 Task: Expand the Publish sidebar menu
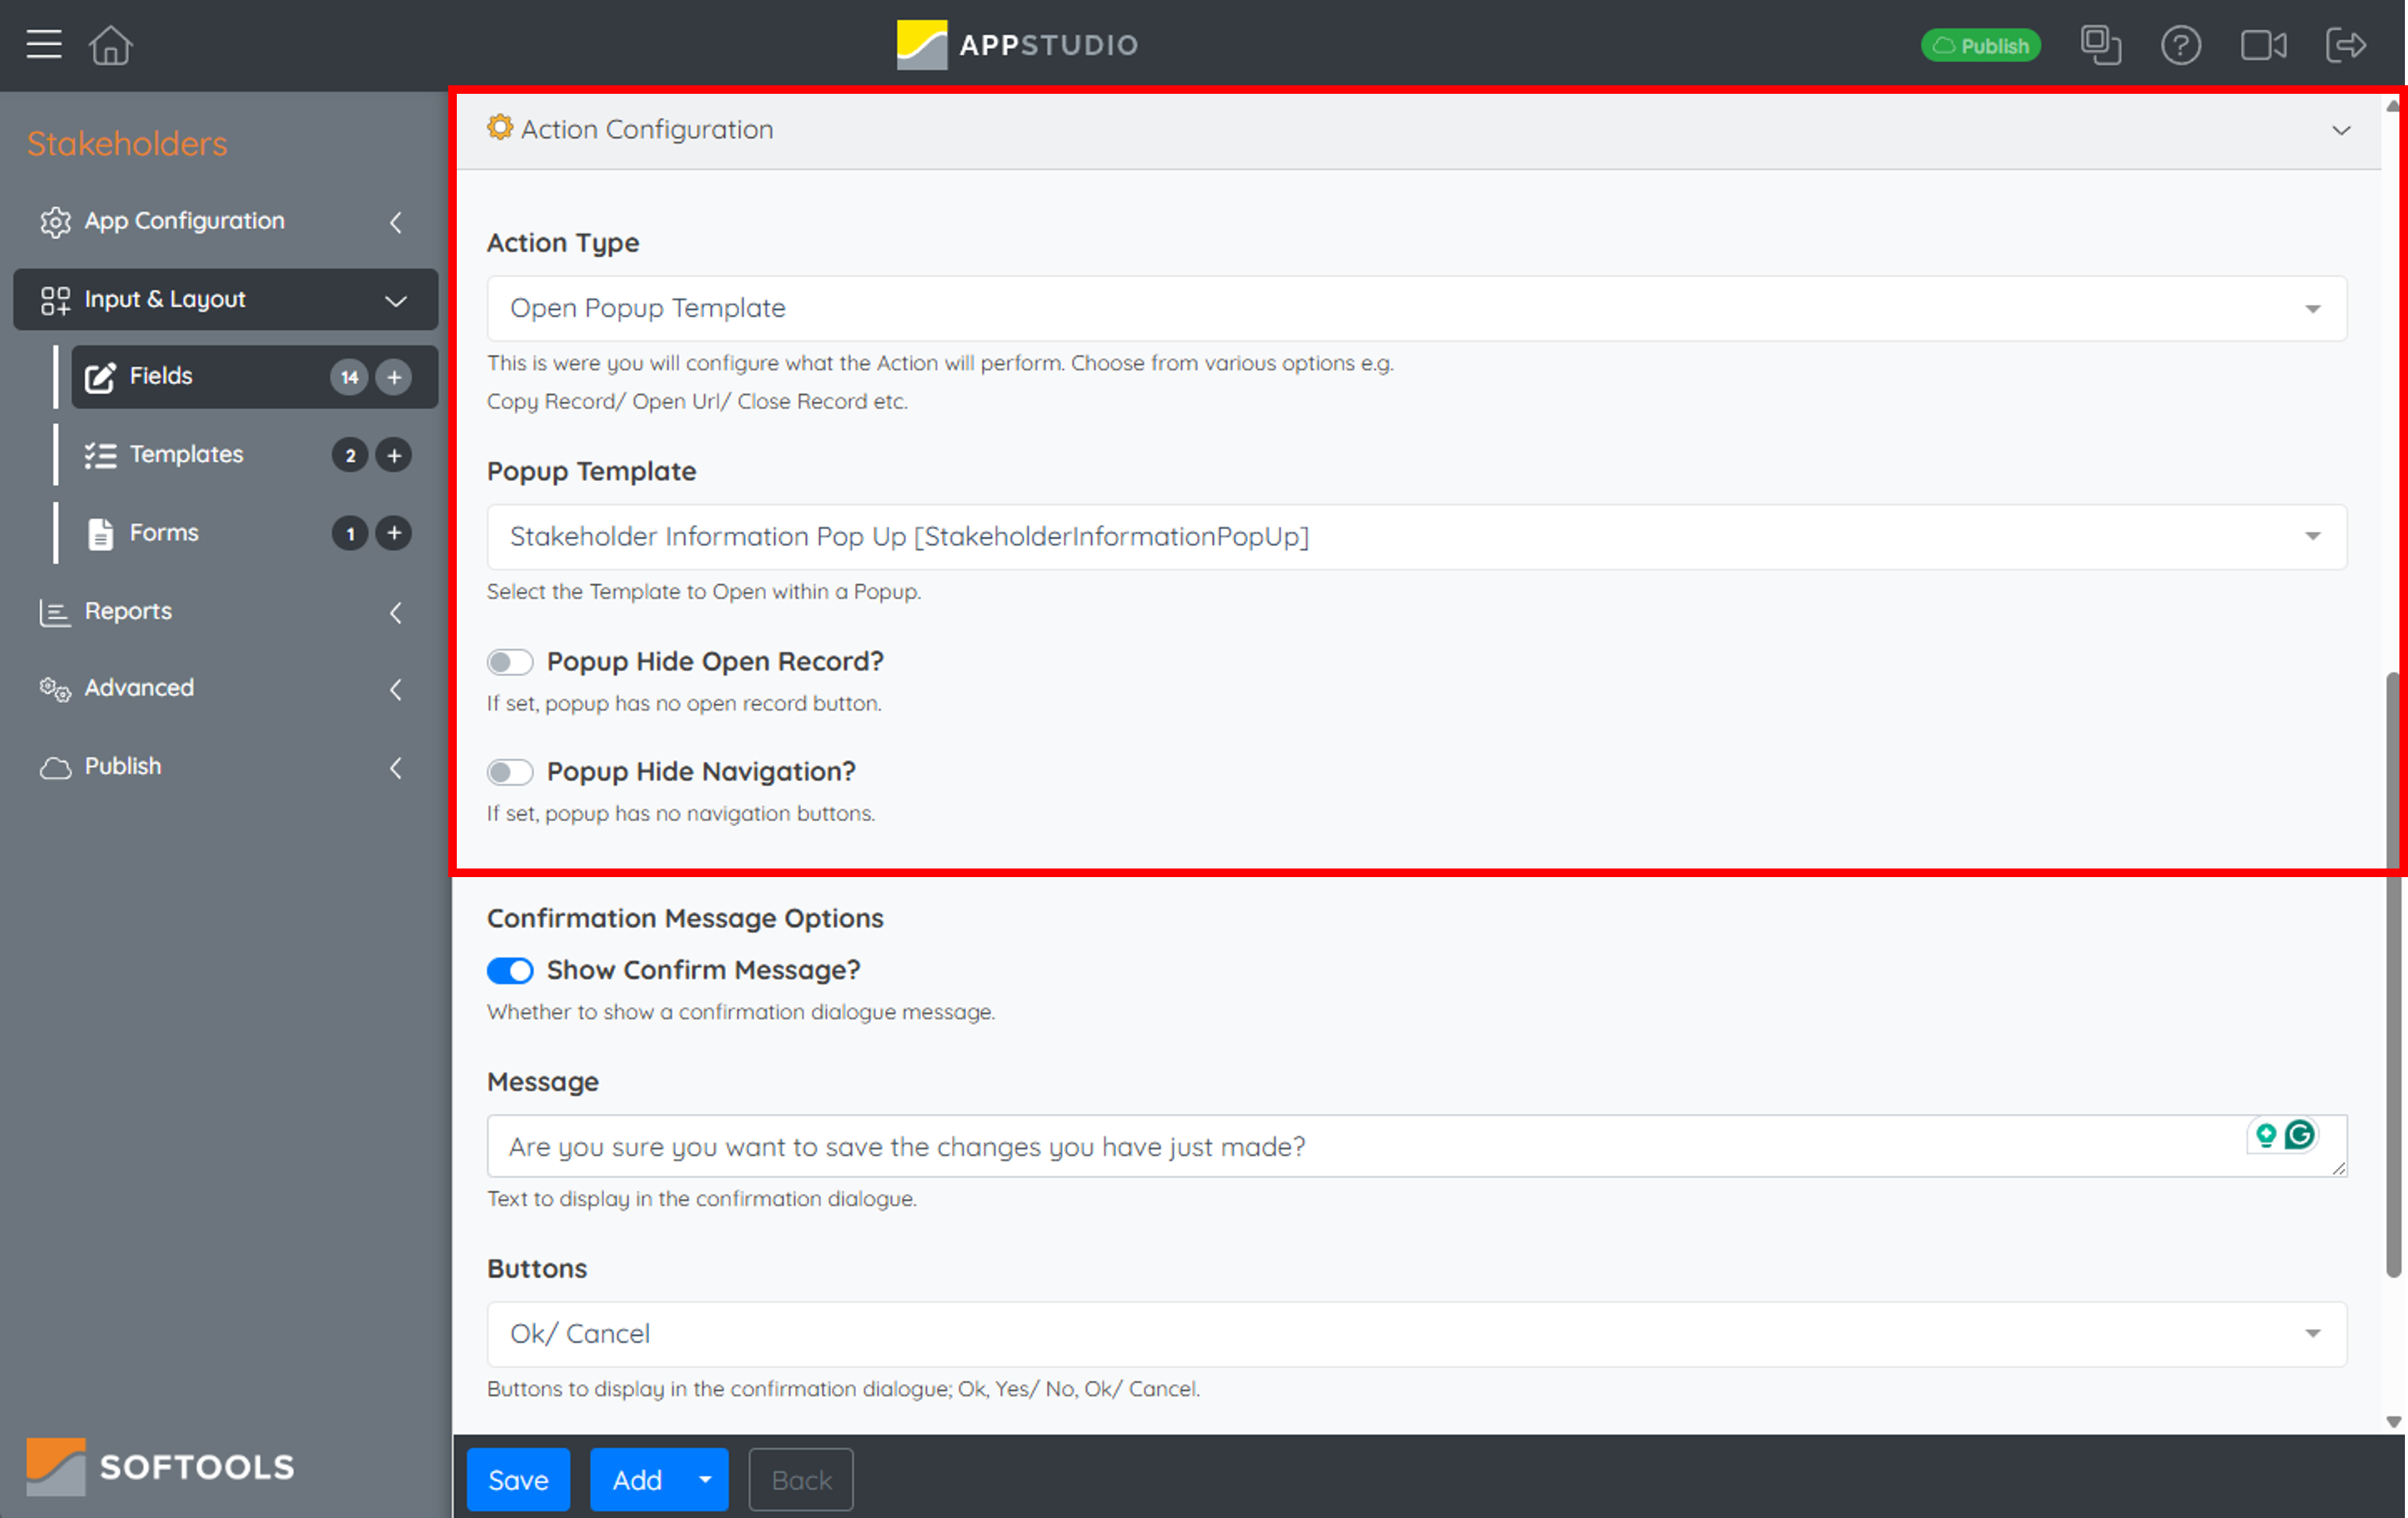coord(225,767)
